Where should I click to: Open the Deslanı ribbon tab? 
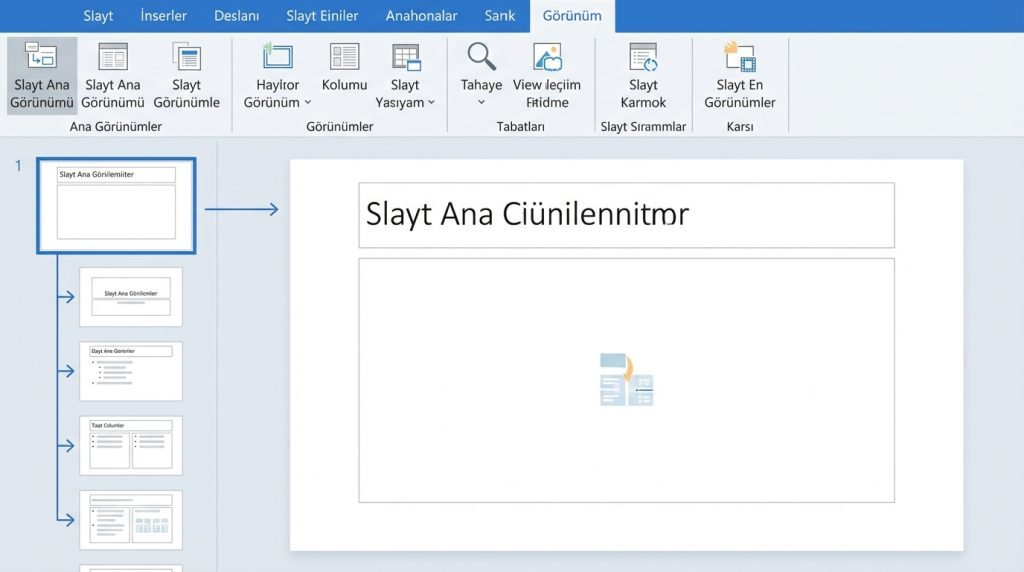coord(236,16)
